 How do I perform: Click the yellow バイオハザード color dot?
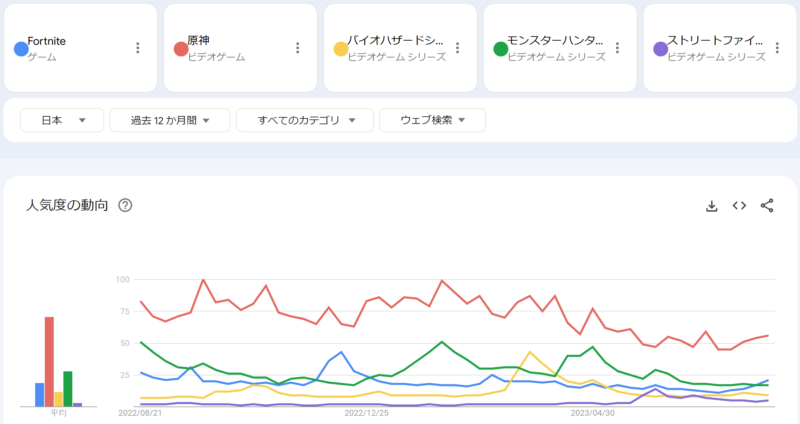(x=341, y=49)
